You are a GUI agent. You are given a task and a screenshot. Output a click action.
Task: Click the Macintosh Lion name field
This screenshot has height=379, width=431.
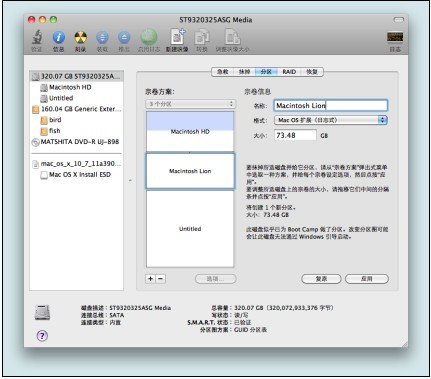click(x=331, y=106)
